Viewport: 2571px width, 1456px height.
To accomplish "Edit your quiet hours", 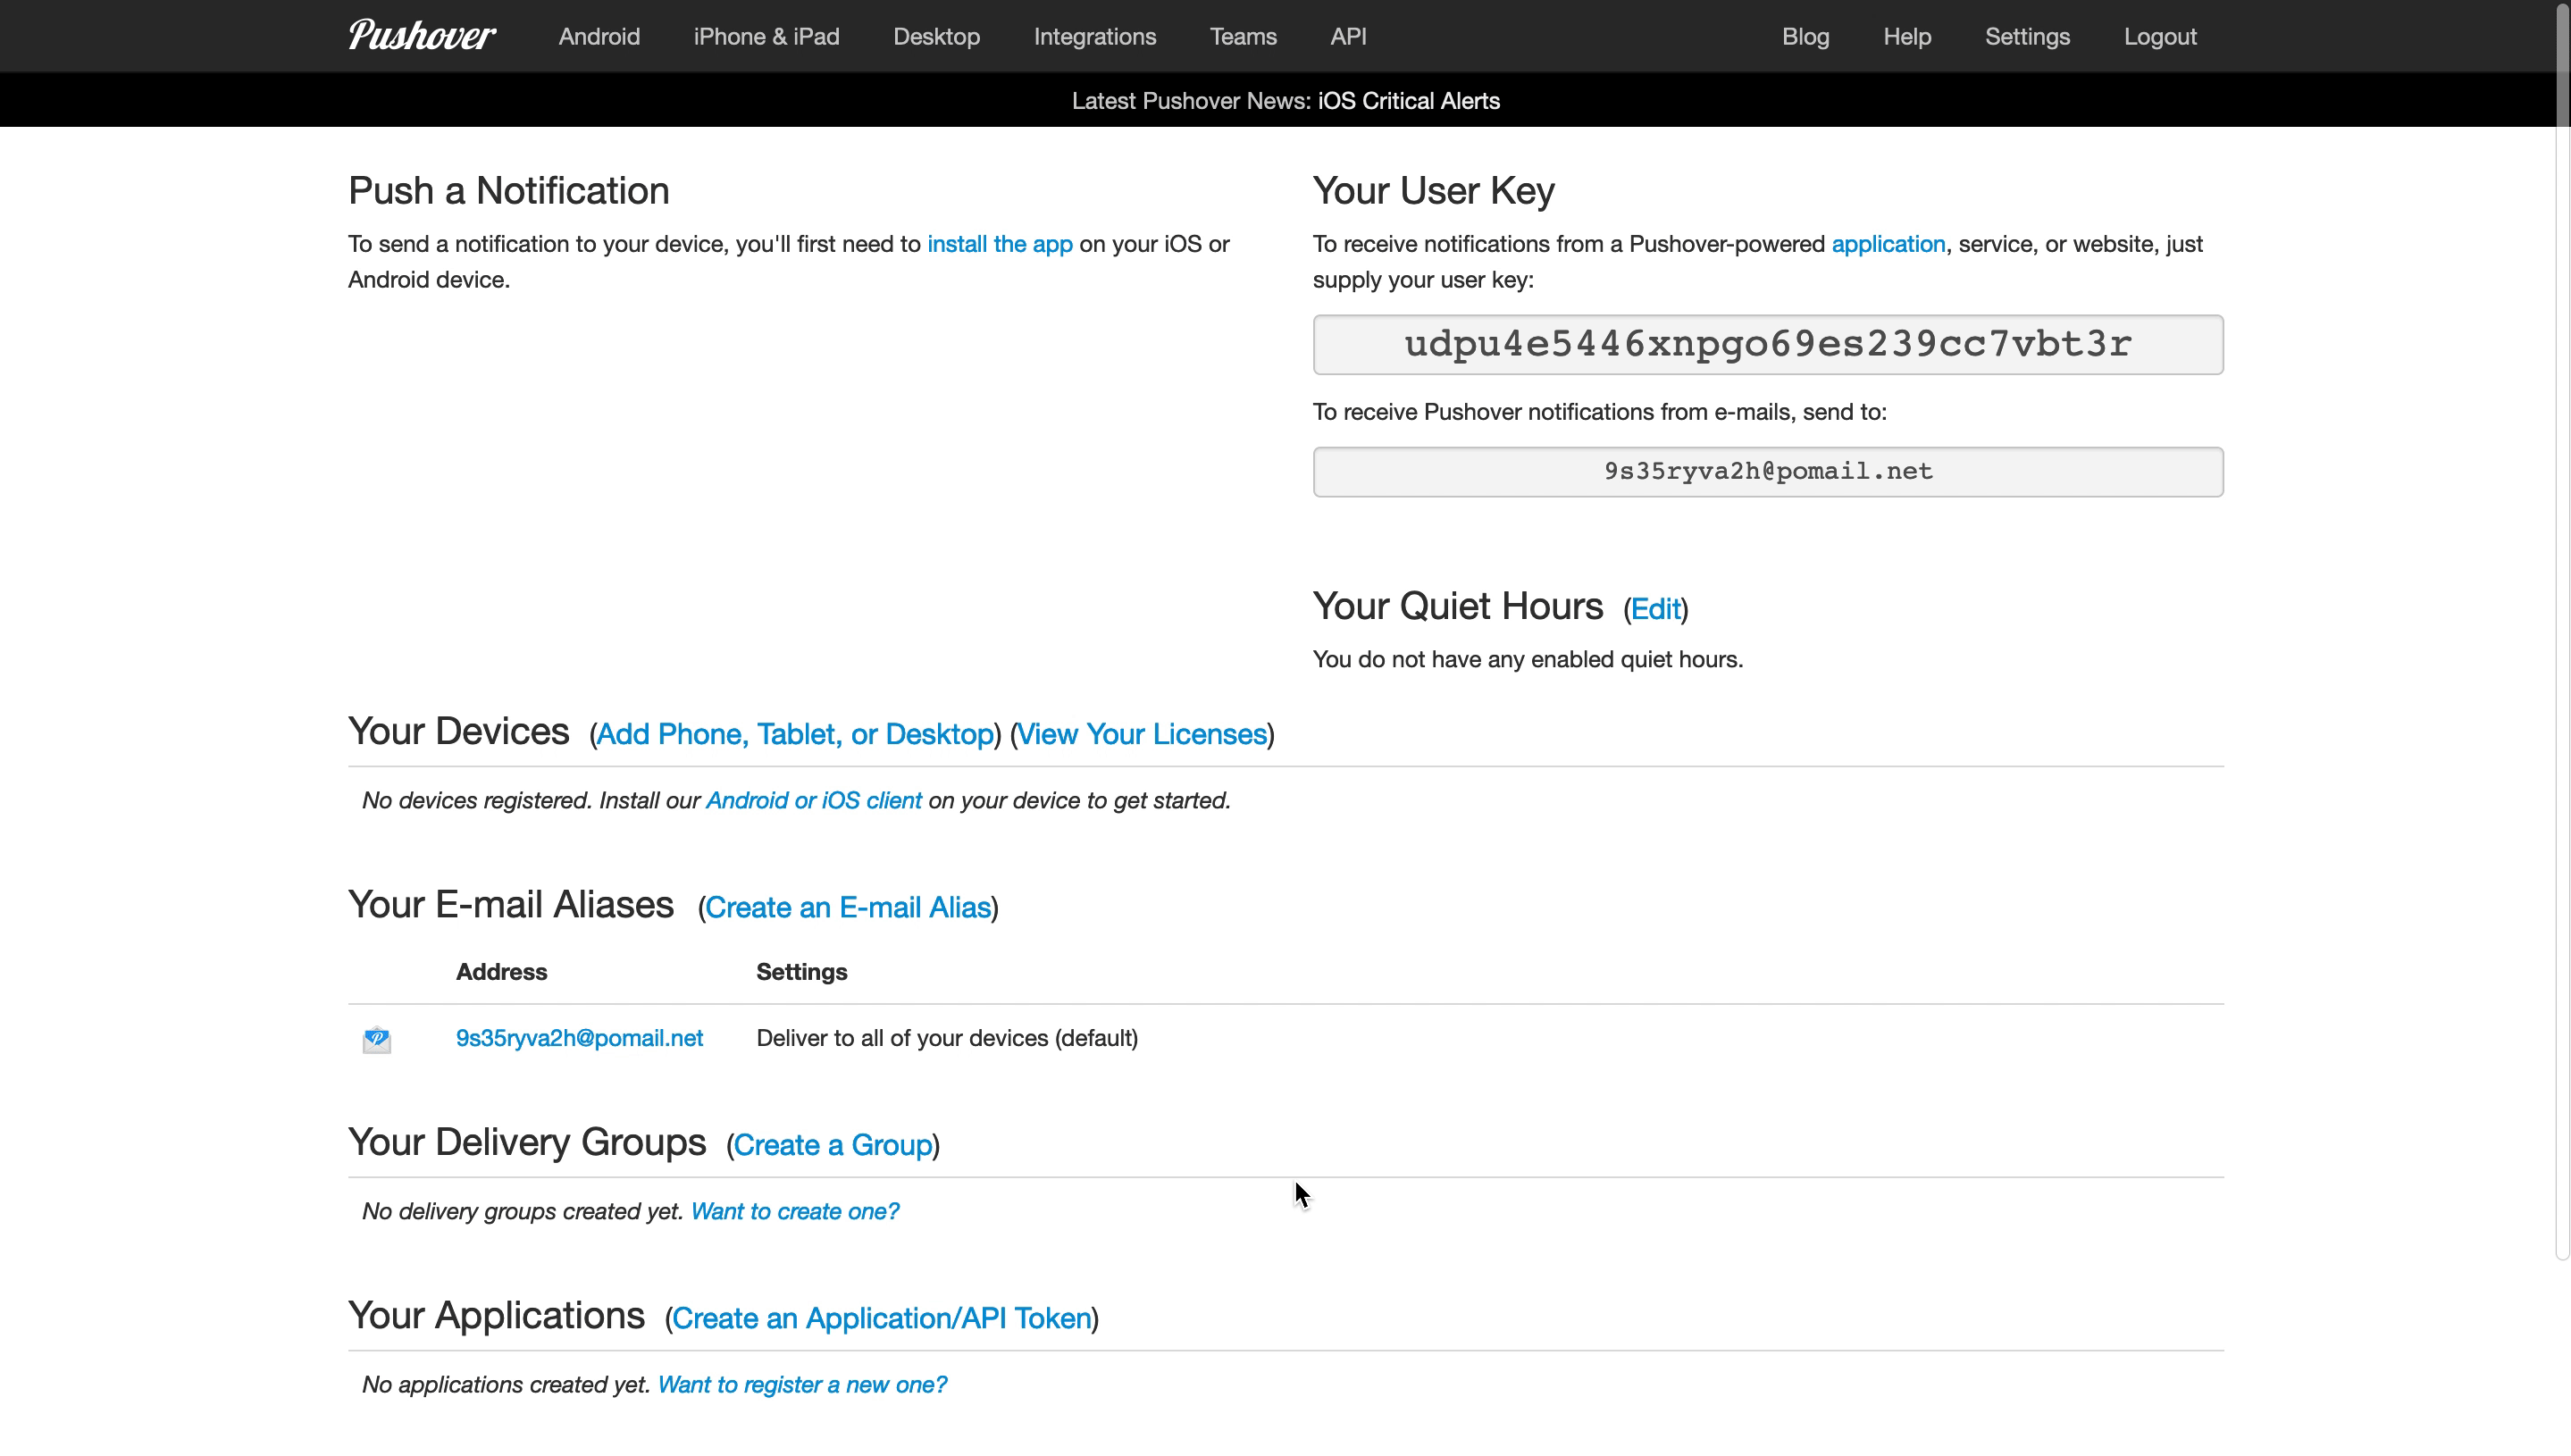I will click(1654, 609).
